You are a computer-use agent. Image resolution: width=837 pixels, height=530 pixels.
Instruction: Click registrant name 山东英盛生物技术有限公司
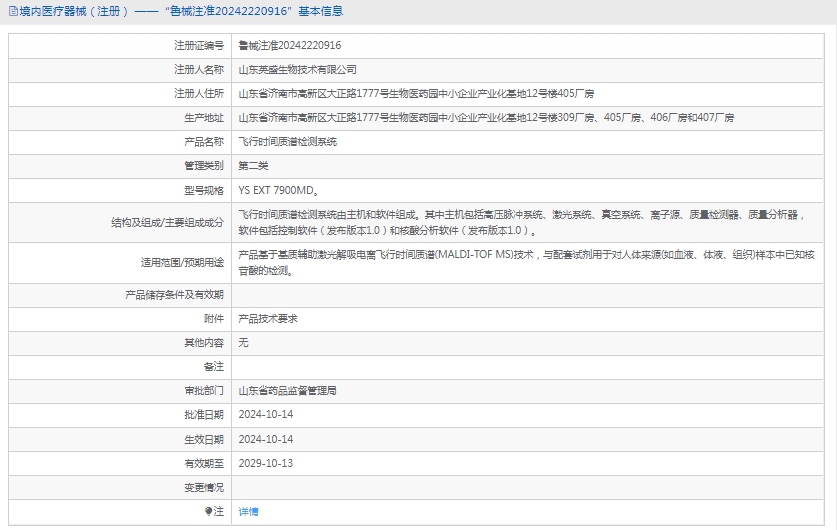click(297, 70)
